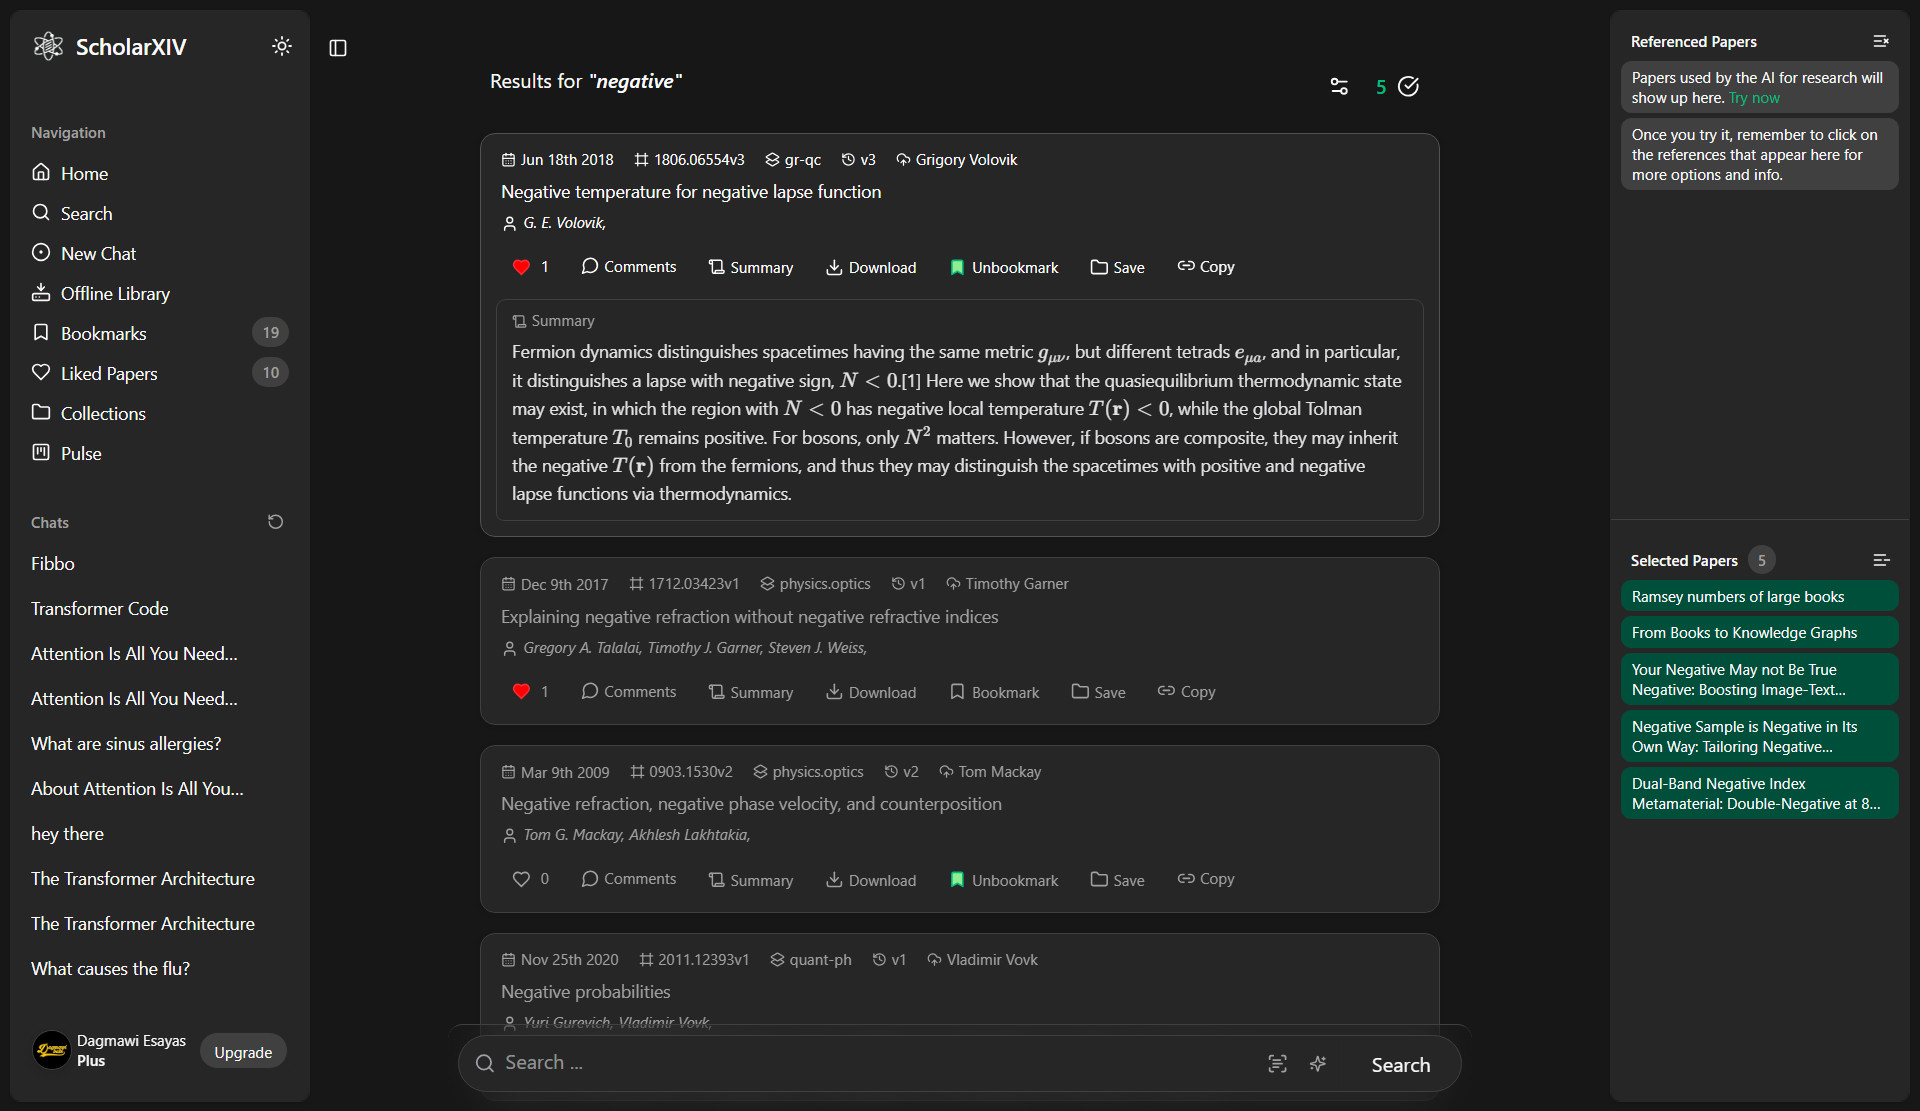Click the Search button in bottom bar
Viewport: 1920px width, 1111px height.
[x=1400, y=1065]
